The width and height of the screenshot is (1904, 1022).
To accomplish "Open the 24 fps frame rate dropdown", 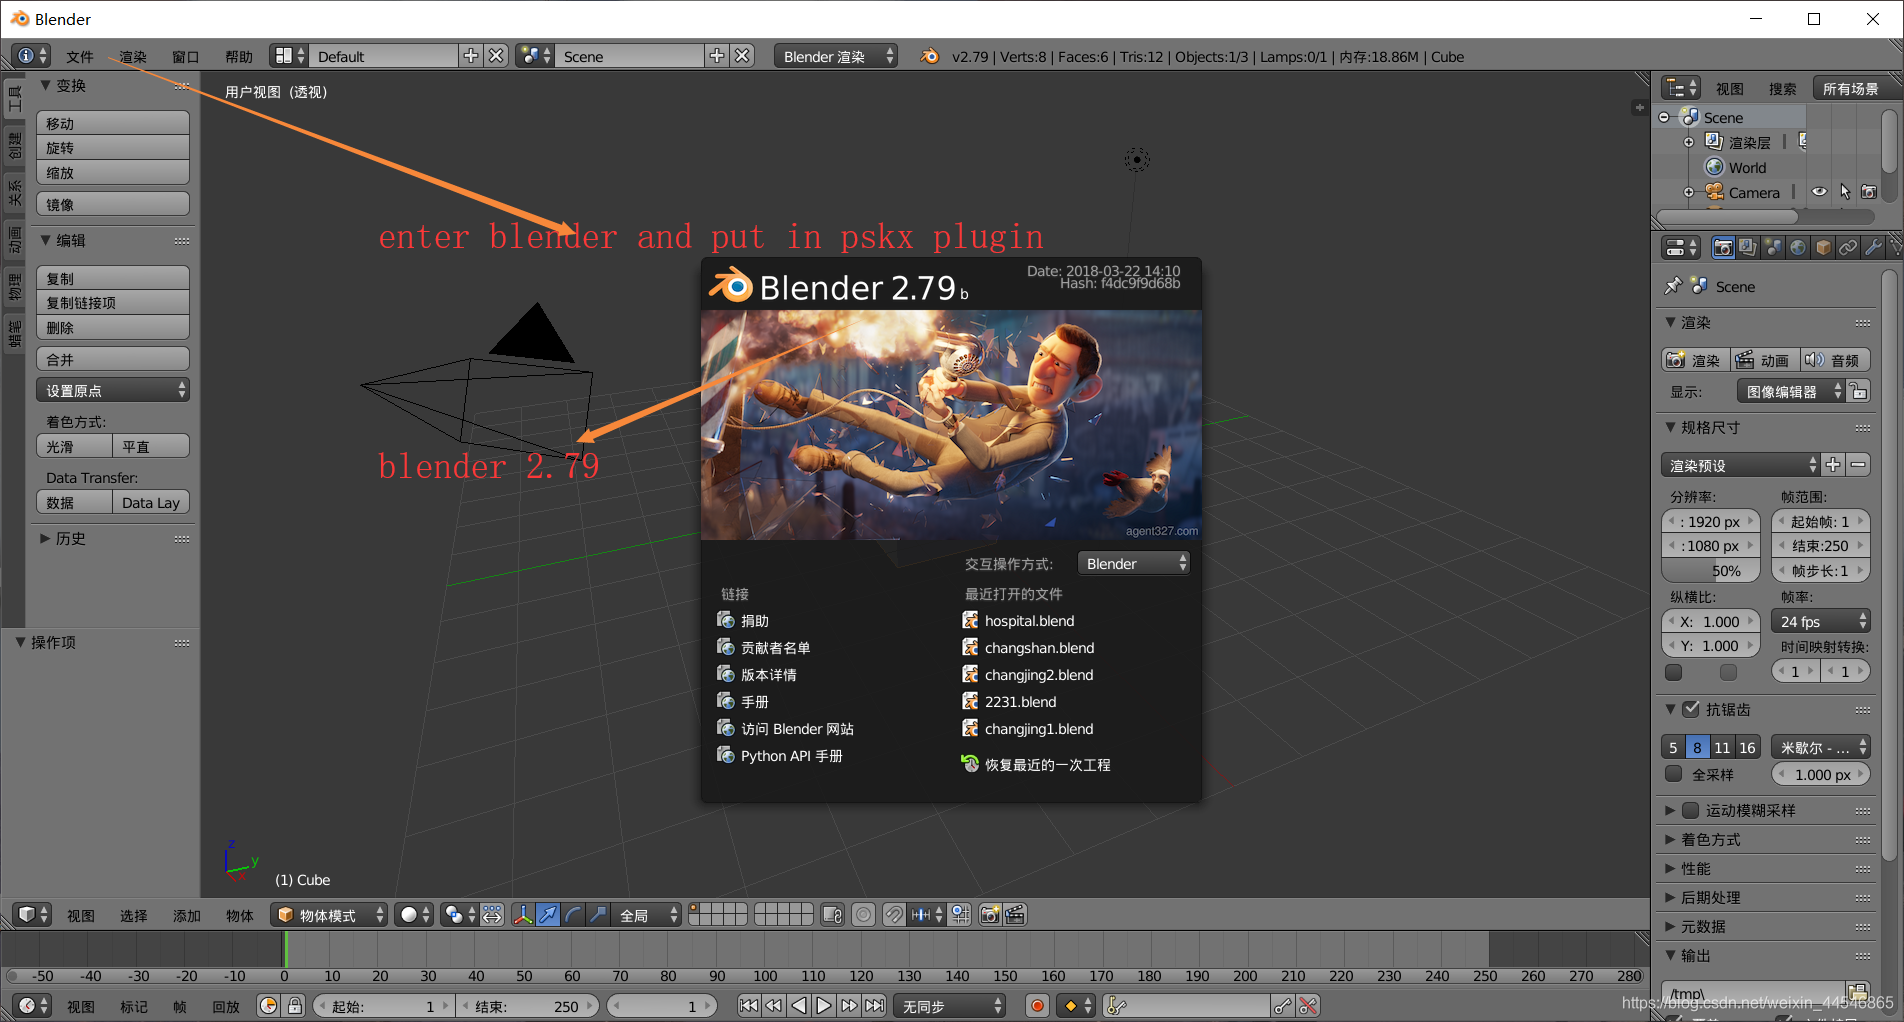I will pyautogui.click(x=1820, y=621).
